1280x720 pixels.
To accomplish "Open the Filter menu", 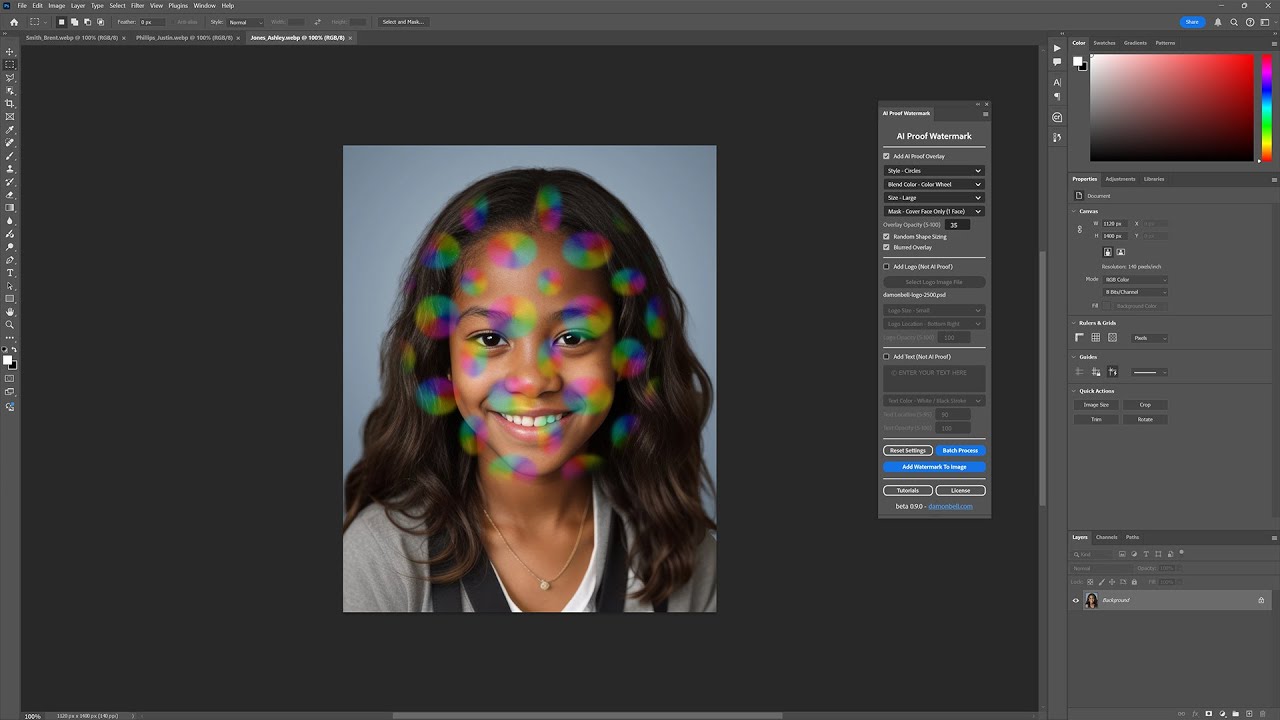I will pos(138,4).
